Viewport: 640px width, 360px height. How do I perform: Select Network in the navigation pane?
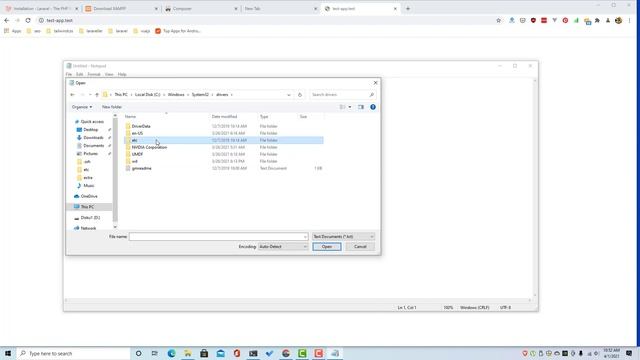[x=88, y=228]
